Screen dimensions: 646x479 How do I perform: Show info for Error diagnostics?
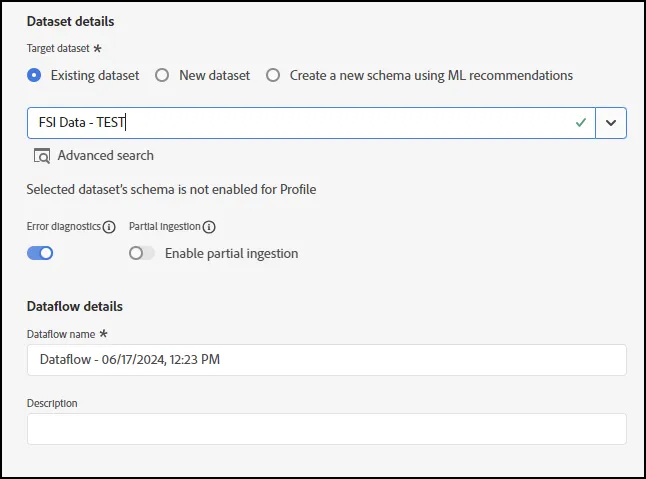tap(109, 227)
